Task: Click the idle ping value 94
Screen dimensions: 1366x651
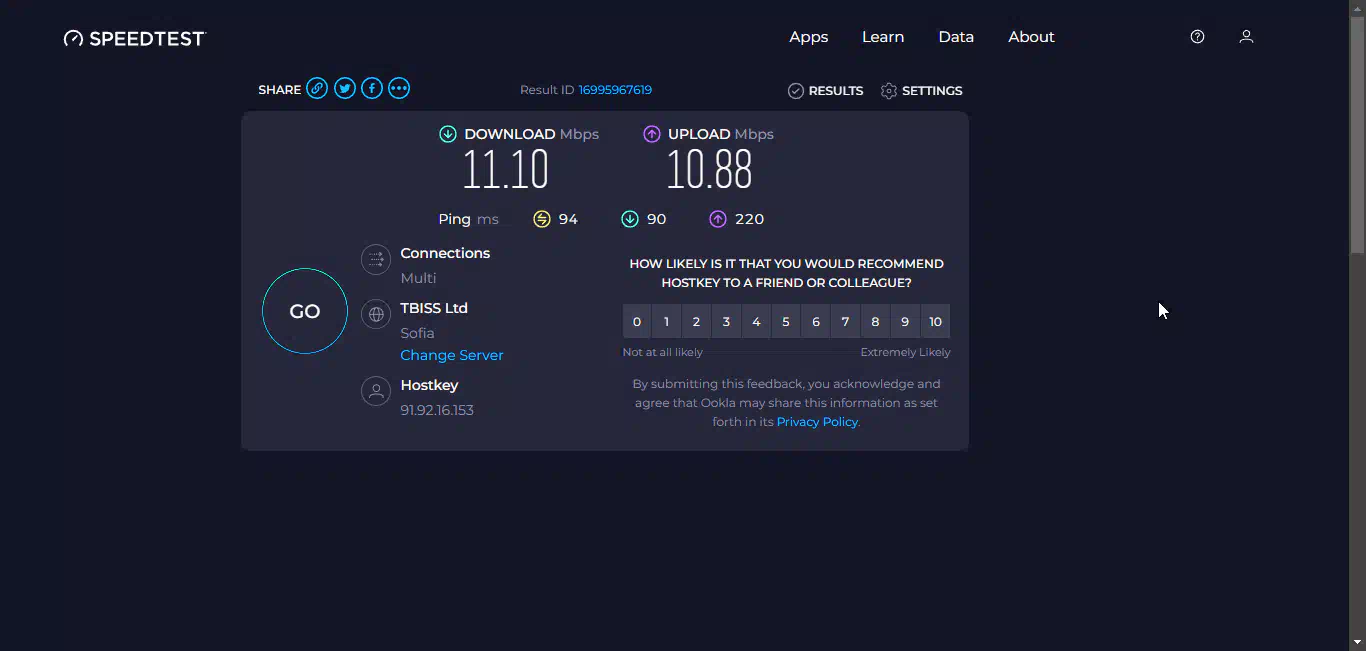Action: 568,219
